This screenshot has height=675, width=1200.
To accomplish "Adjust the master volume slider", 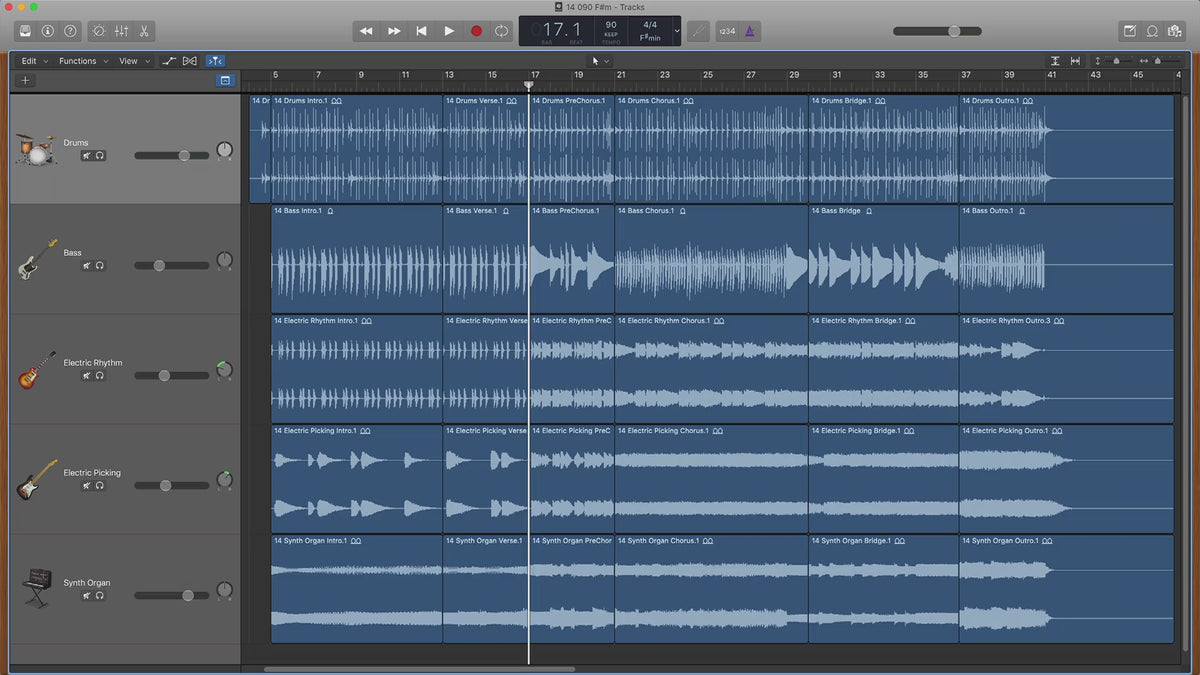I will click(x=954, y=31).
